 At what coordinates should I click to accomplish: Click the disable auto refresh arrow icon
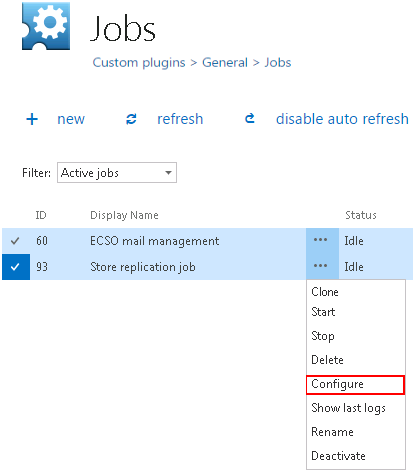coord(250,118)
